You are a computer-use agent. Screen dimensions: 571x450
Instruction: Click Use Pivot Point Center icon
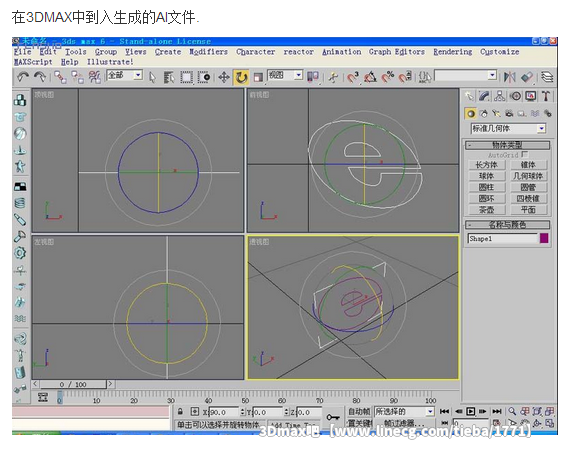(313, 76)
